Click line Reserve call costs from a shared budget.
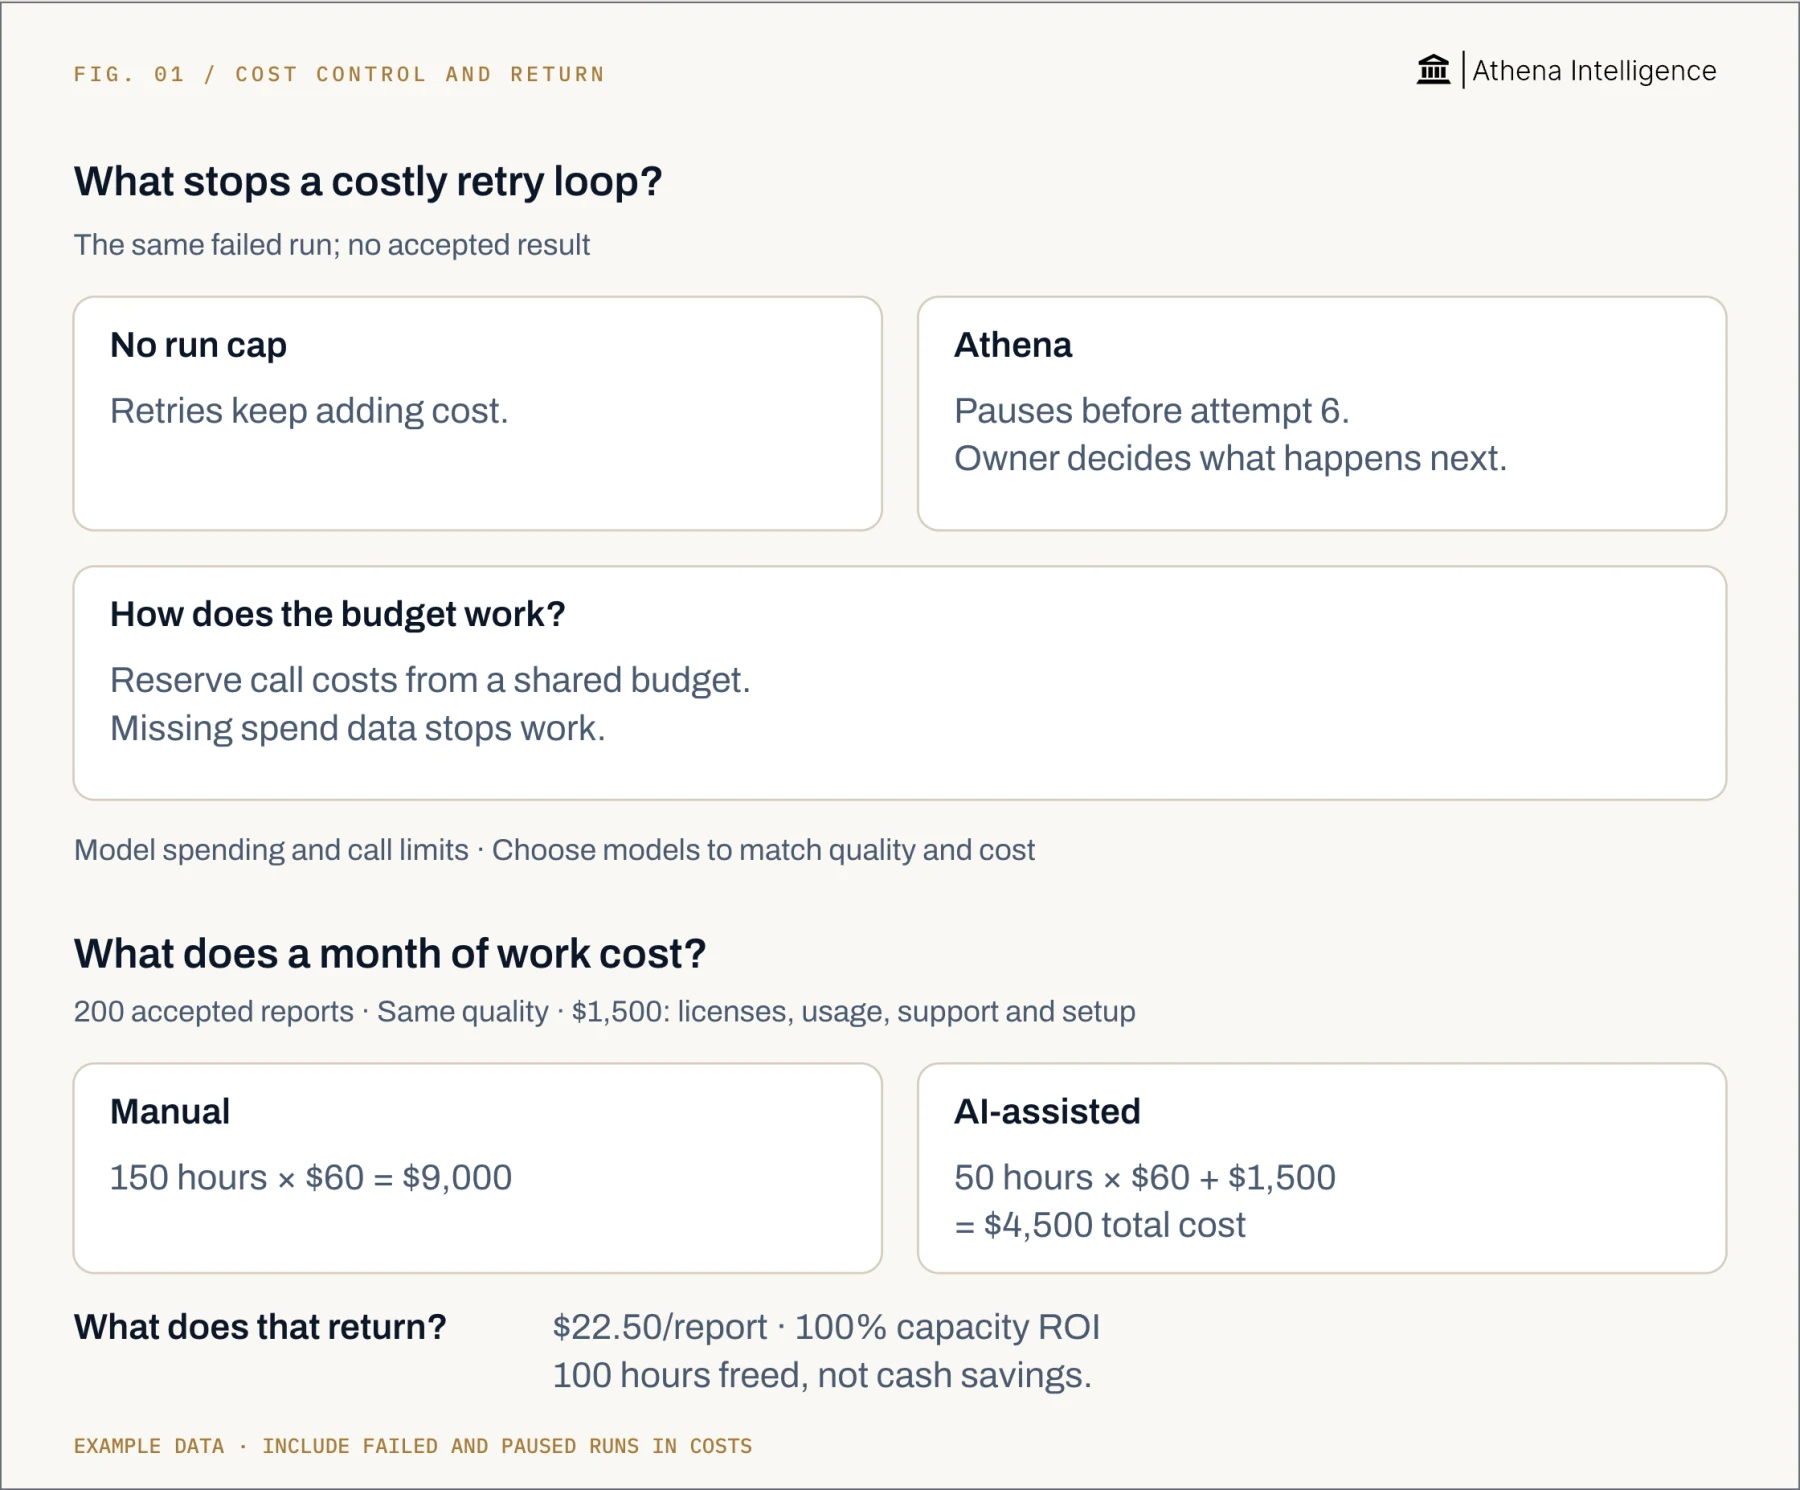The width and height of the screenshot is (1800, 1490). 430,680
